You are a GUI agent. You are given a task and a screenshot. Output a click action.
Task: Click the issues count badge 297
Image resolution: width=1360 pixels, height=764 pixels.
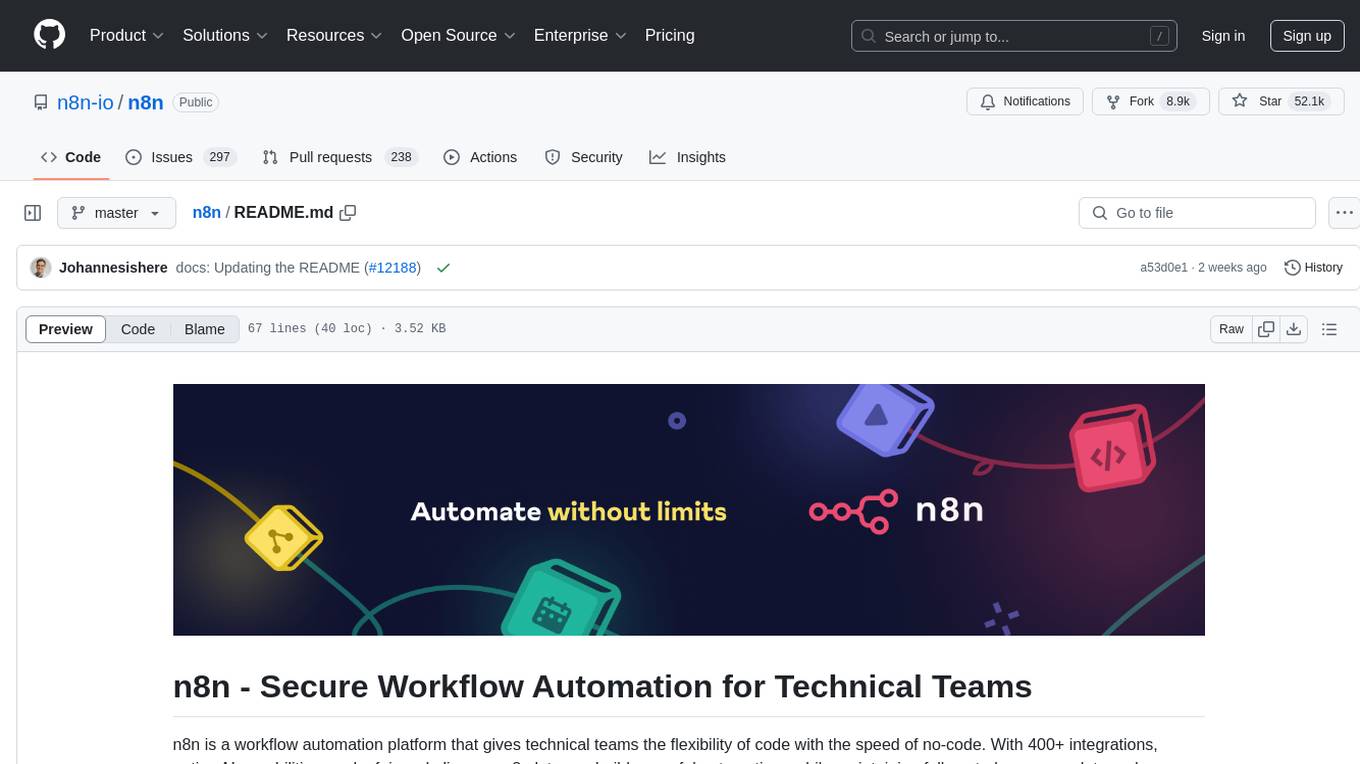tap(220, 157)
